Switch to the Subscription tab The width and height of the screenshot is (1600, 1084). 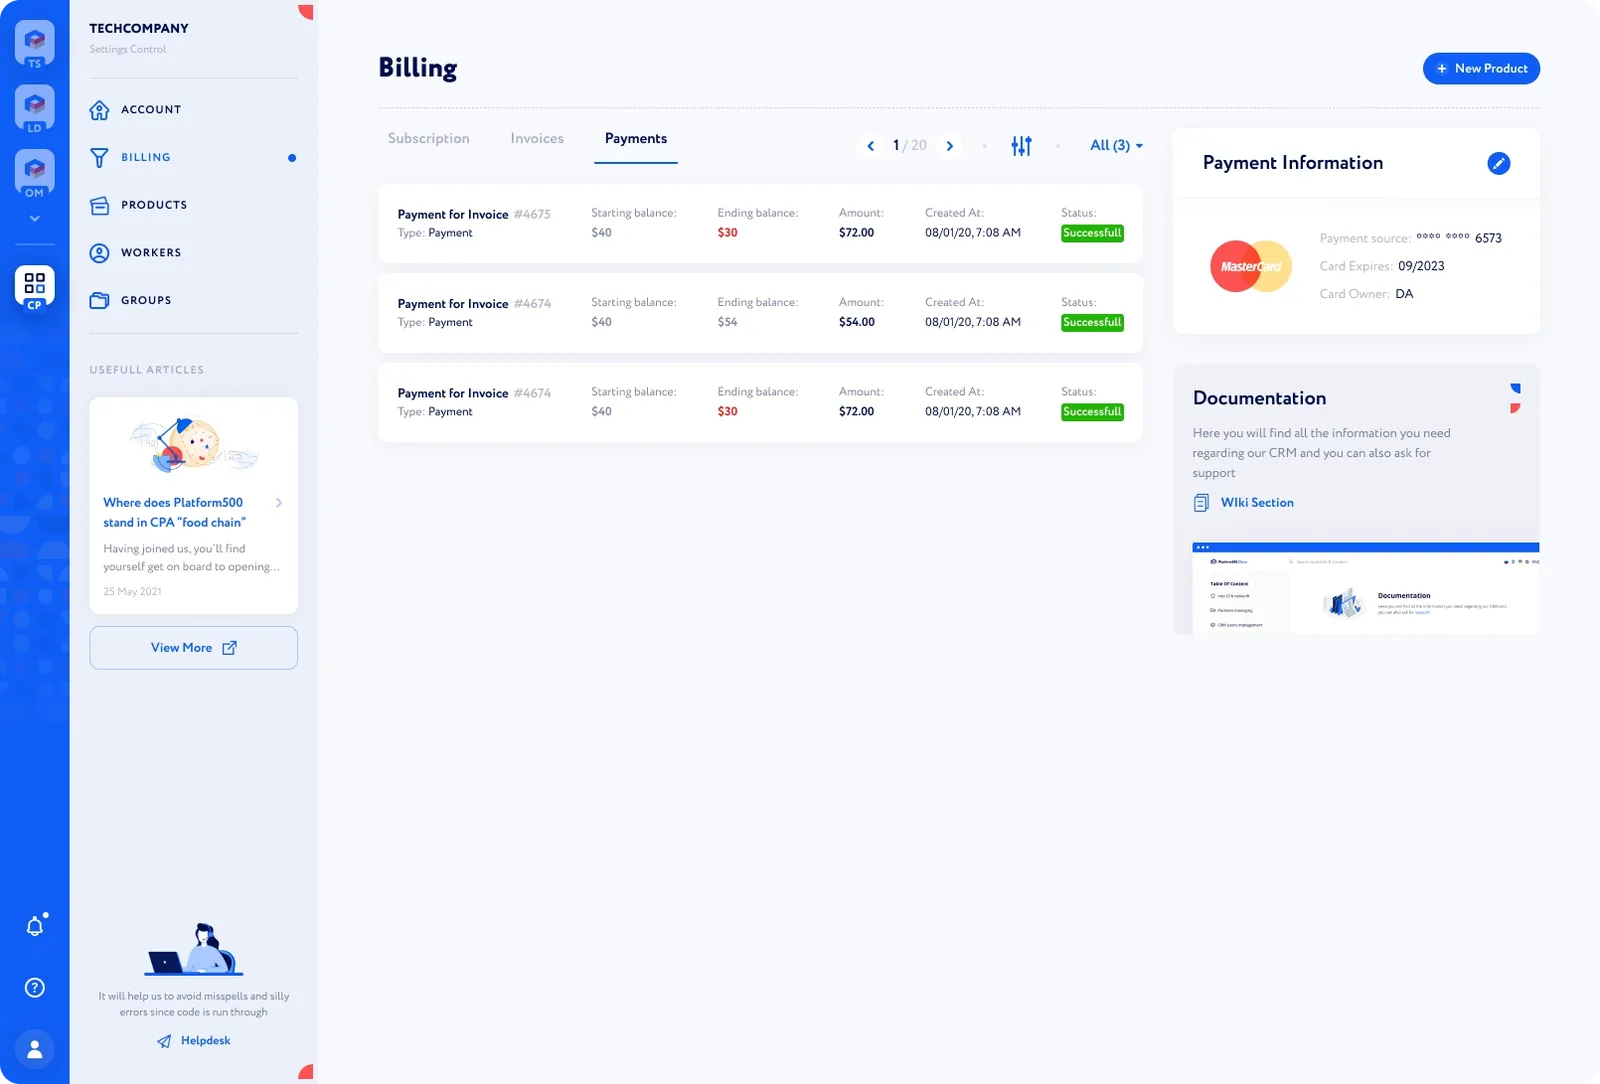[x=429, y=139]
